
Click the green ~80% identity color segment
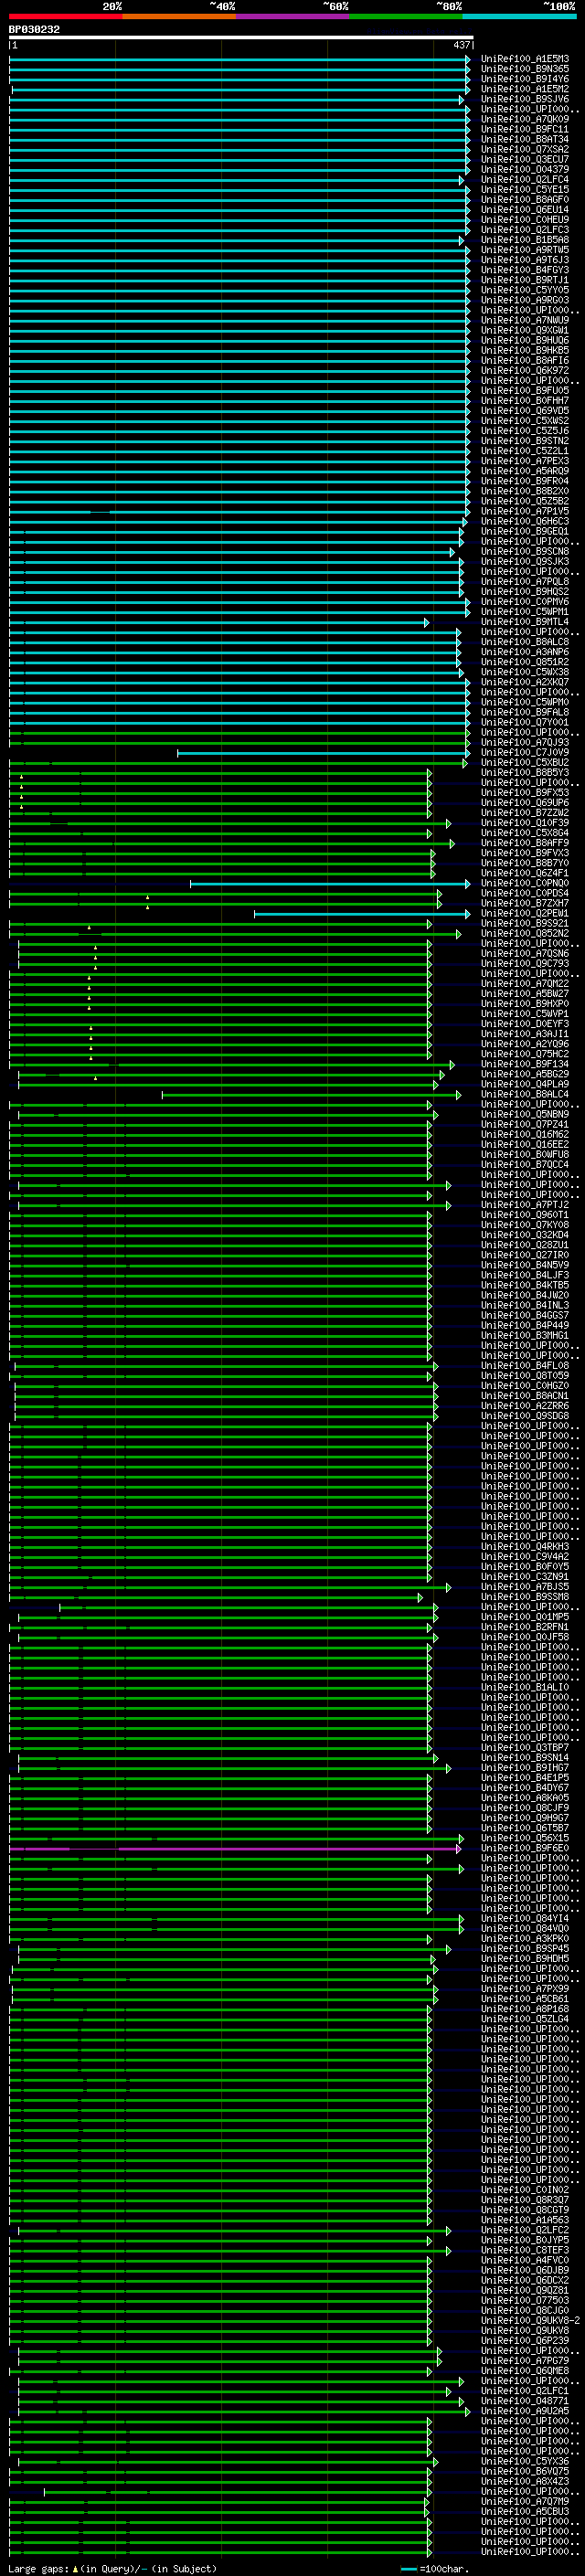pyautogui.click(x=405, y=17)
